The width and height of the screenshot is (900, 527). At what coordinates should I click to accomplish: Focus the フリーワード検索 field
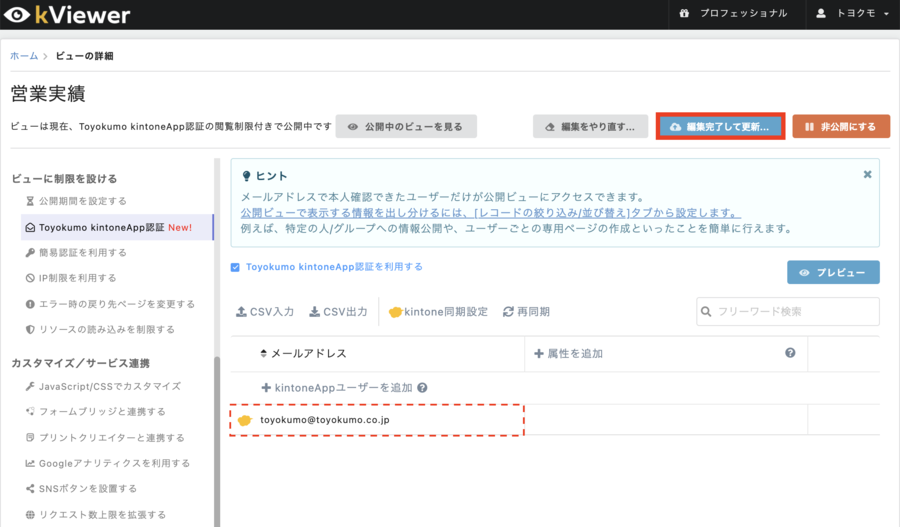(788, 312)
